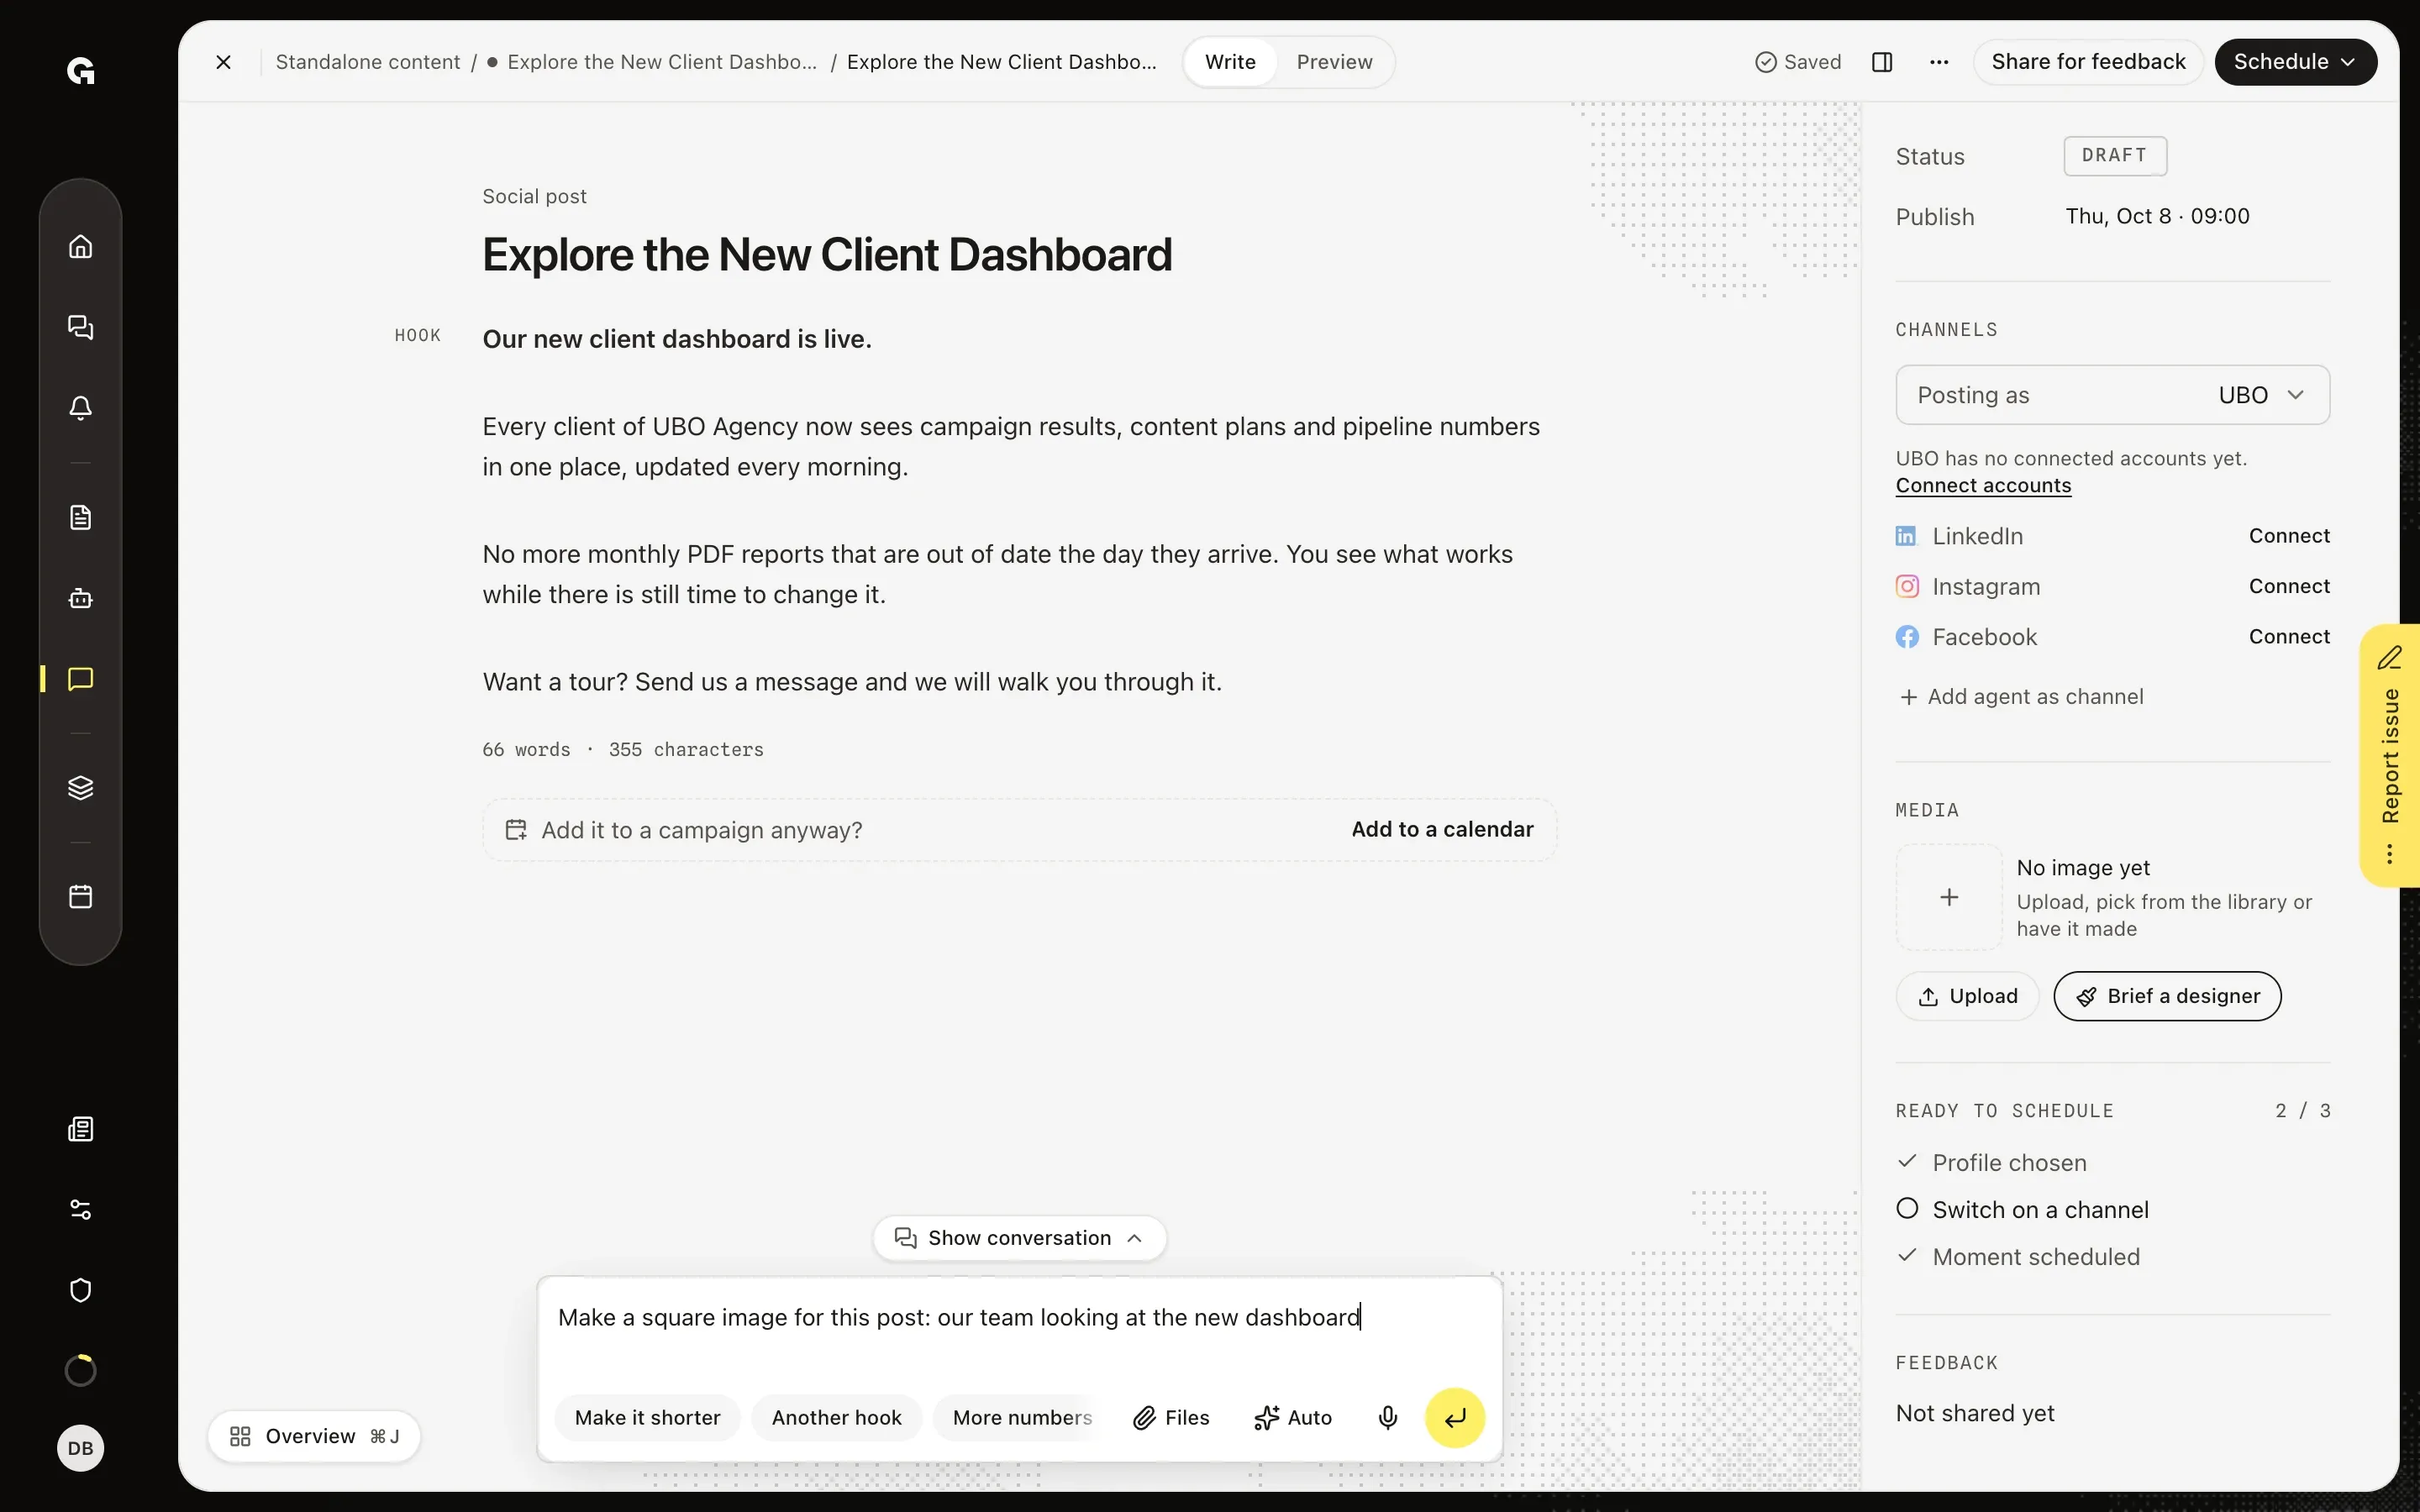Screen dimensions: 2420x1512
Task: Click the "Not shared yet" feedback text
Action: pos(1975,1413)
